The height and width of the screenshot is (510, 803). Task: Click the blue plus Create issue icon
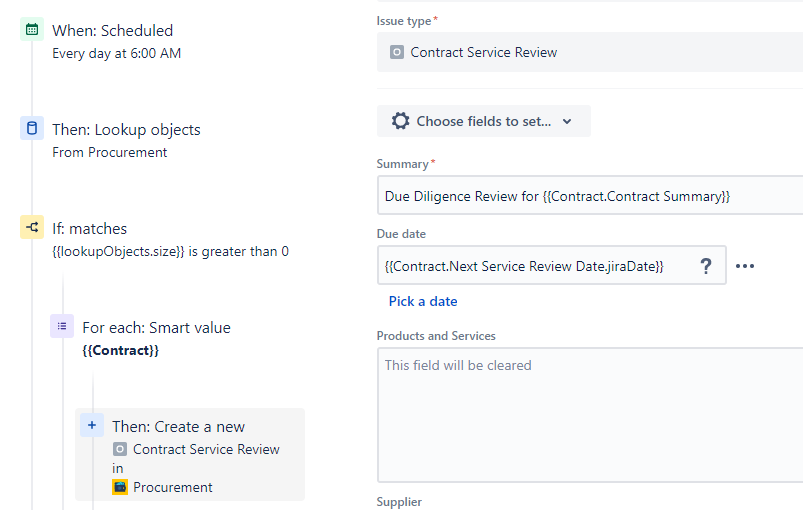point(92,425)
